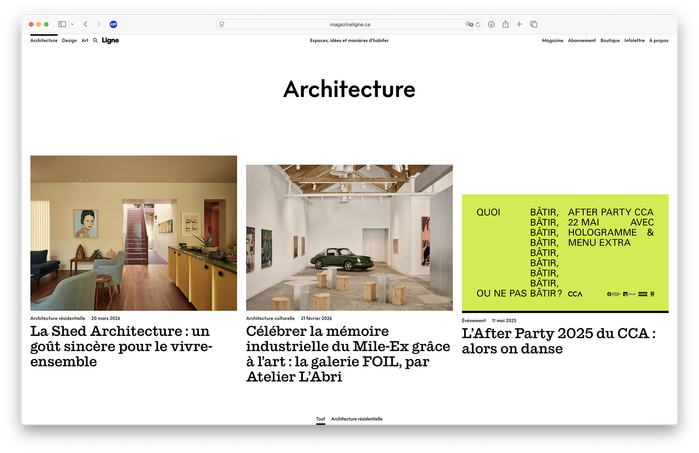
Task: Click the Ligne logo
Action: click(110, 41)
